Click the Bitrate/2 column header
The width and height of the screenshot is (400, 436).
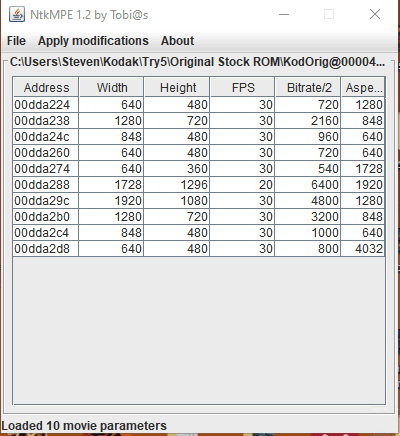tap(308, 88)
